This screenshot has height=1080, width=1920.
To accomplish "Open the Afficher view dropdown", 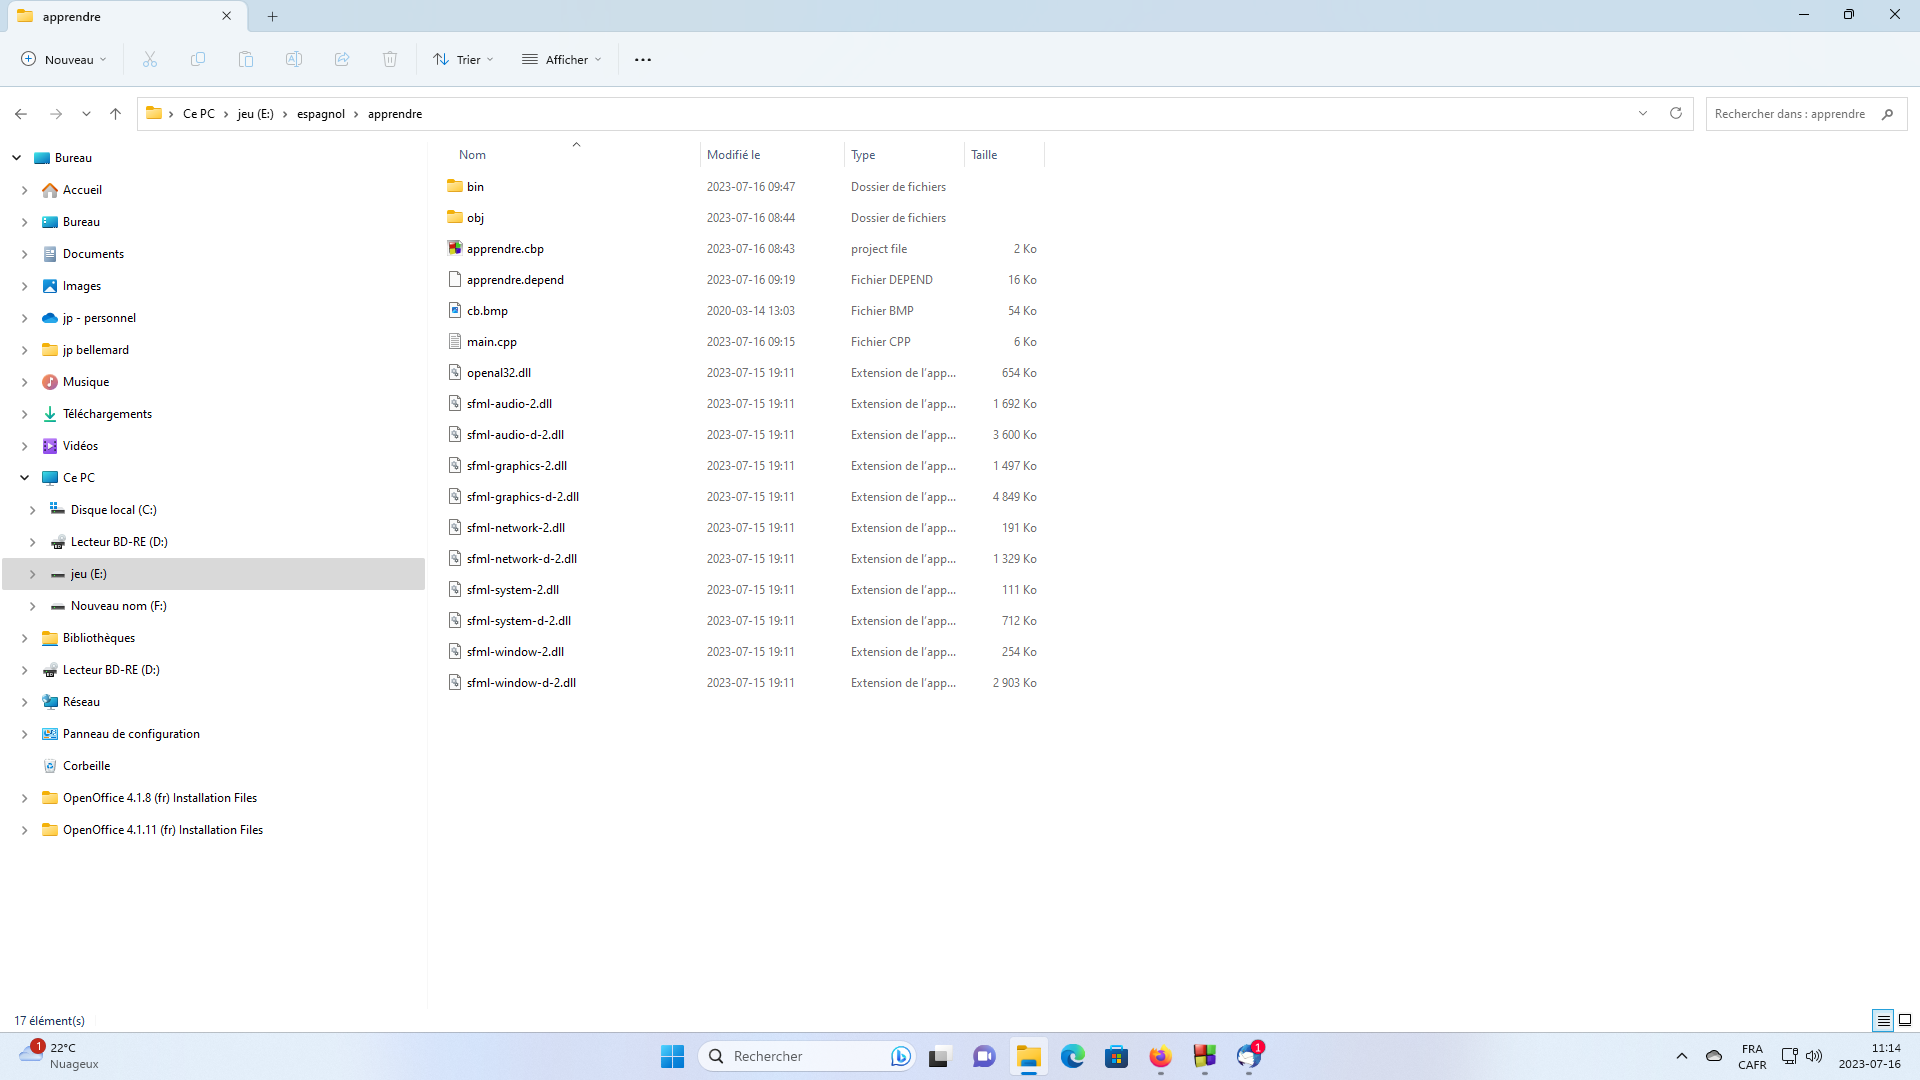I will click(562, 60).
